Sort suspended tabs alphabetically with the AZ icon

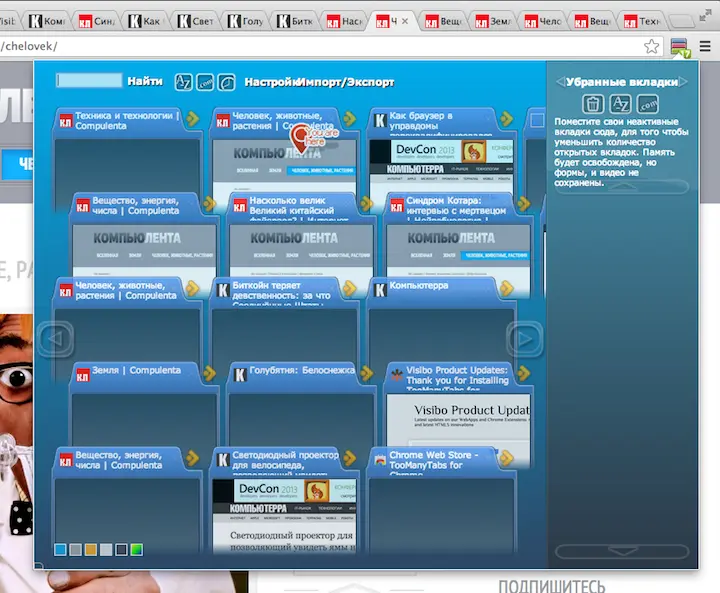(620, 104)
